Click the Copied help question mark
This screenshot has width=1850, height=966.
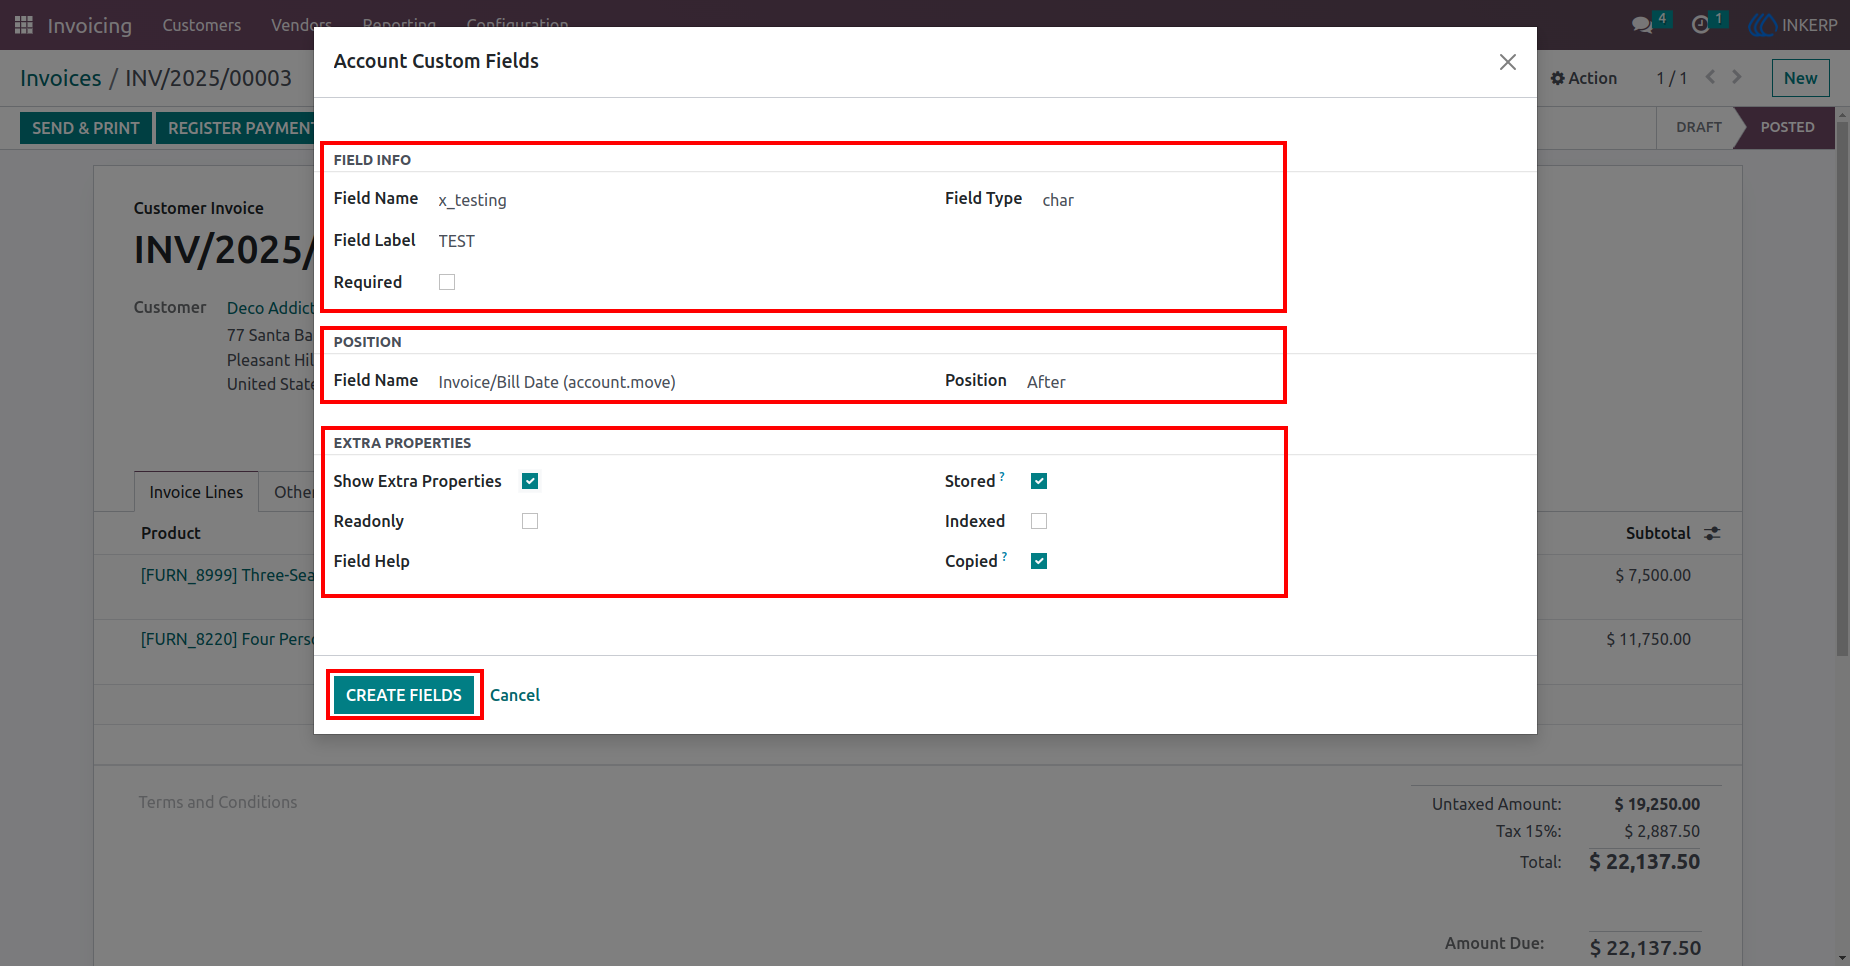[1004, 557]
